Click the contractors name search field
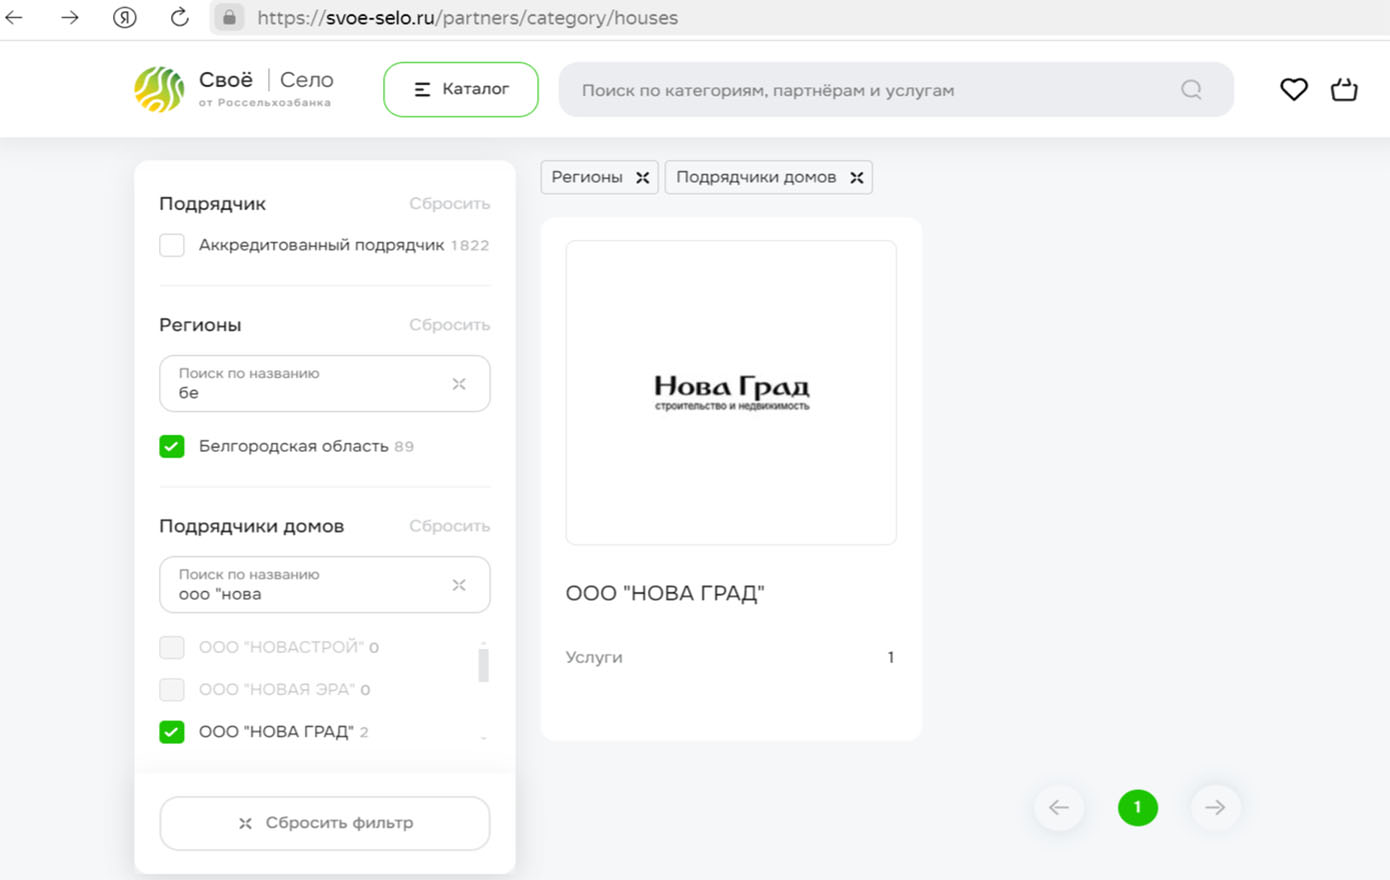This screenshot has height=880, width=1390. [325, 584]
